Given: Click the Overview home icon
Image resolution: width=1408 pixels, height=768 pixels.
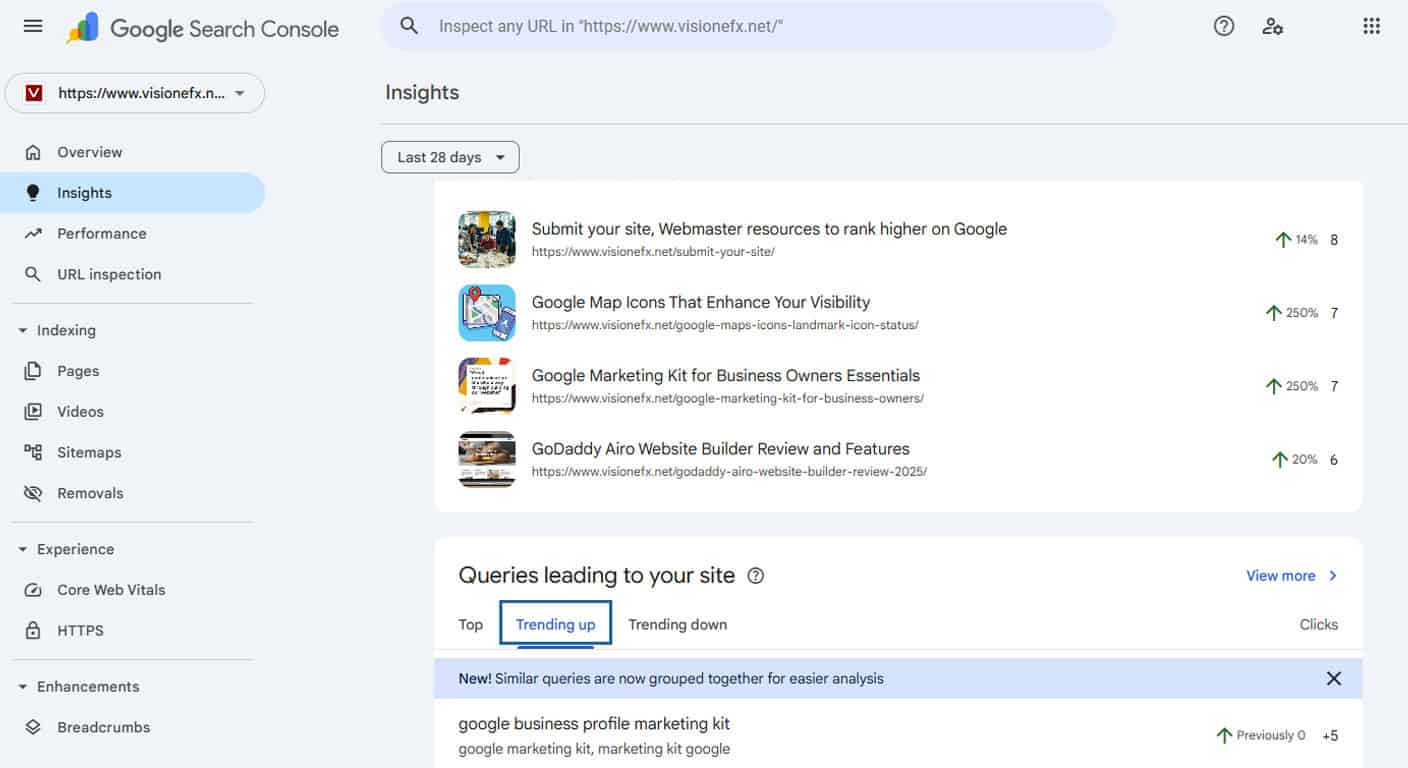Looking at the screenshot, I should [33, 152].
